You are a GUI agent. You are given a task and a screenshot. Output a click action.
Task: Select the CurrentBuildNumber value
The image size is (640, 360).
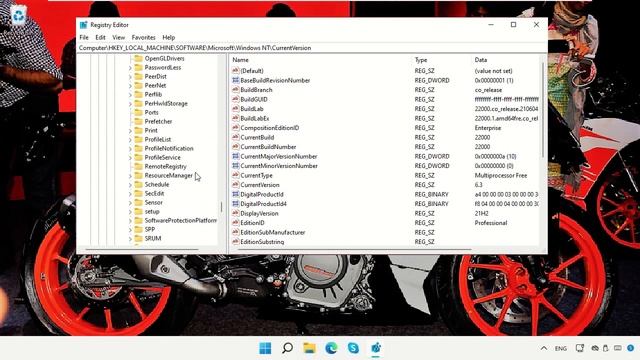[268, 147]
